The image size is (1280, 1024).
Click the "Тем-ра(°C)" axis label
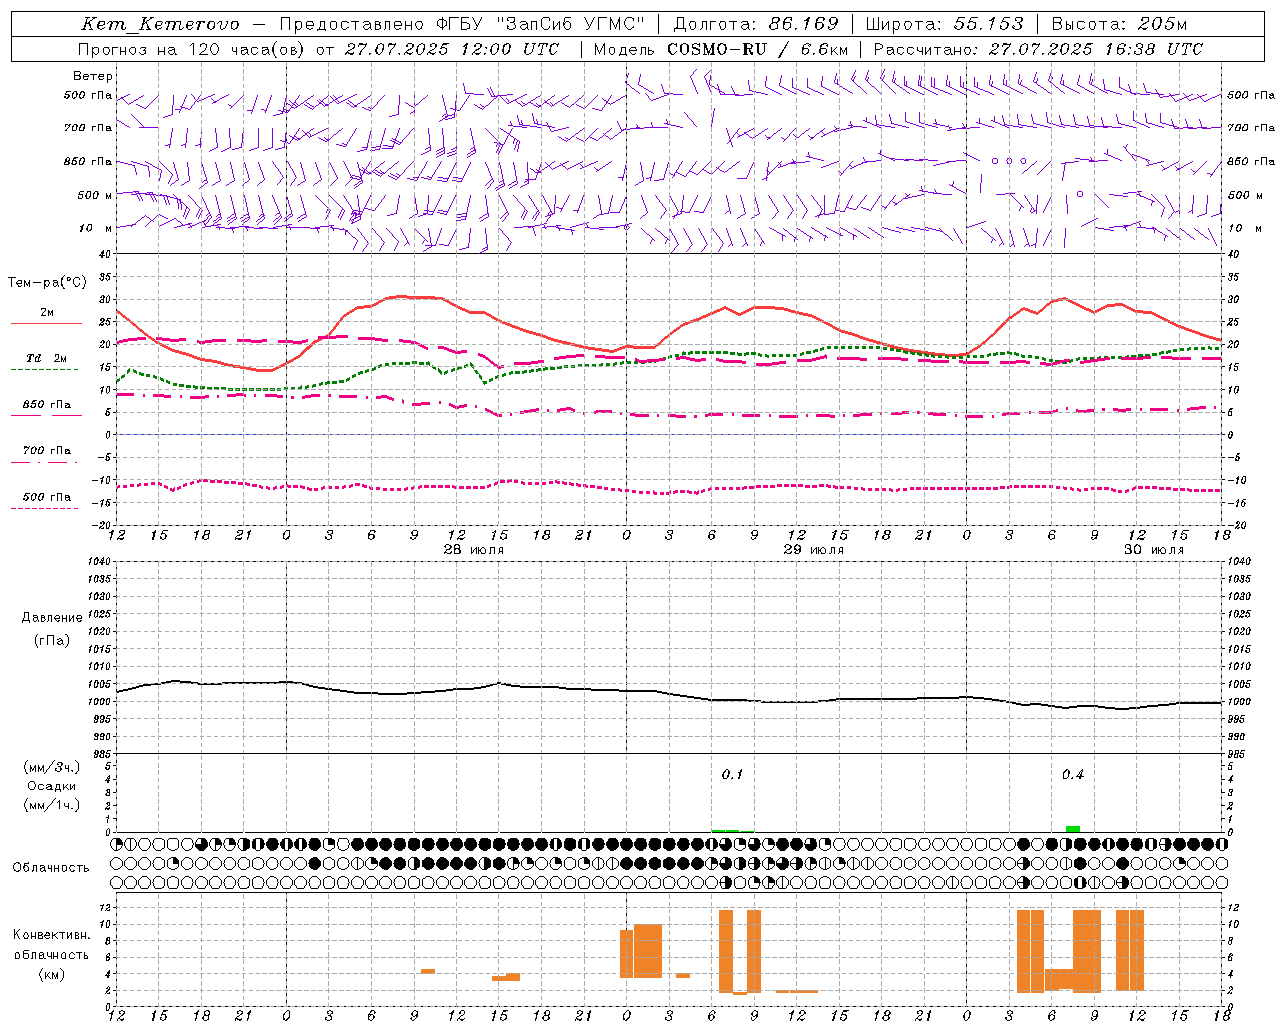coord(47,283)
